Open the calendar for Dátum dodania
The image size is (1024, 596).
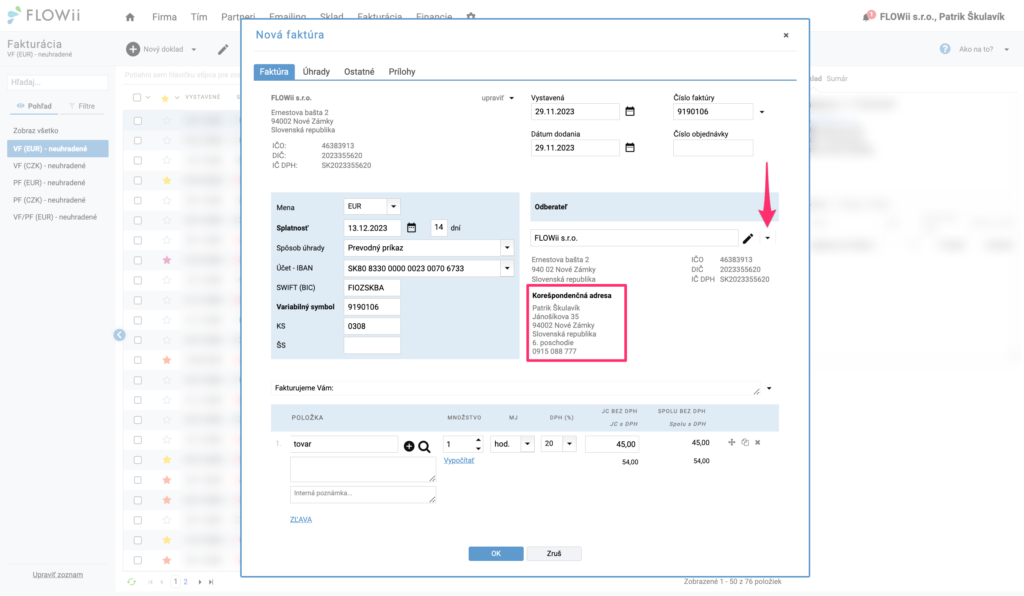click(630, 148)
